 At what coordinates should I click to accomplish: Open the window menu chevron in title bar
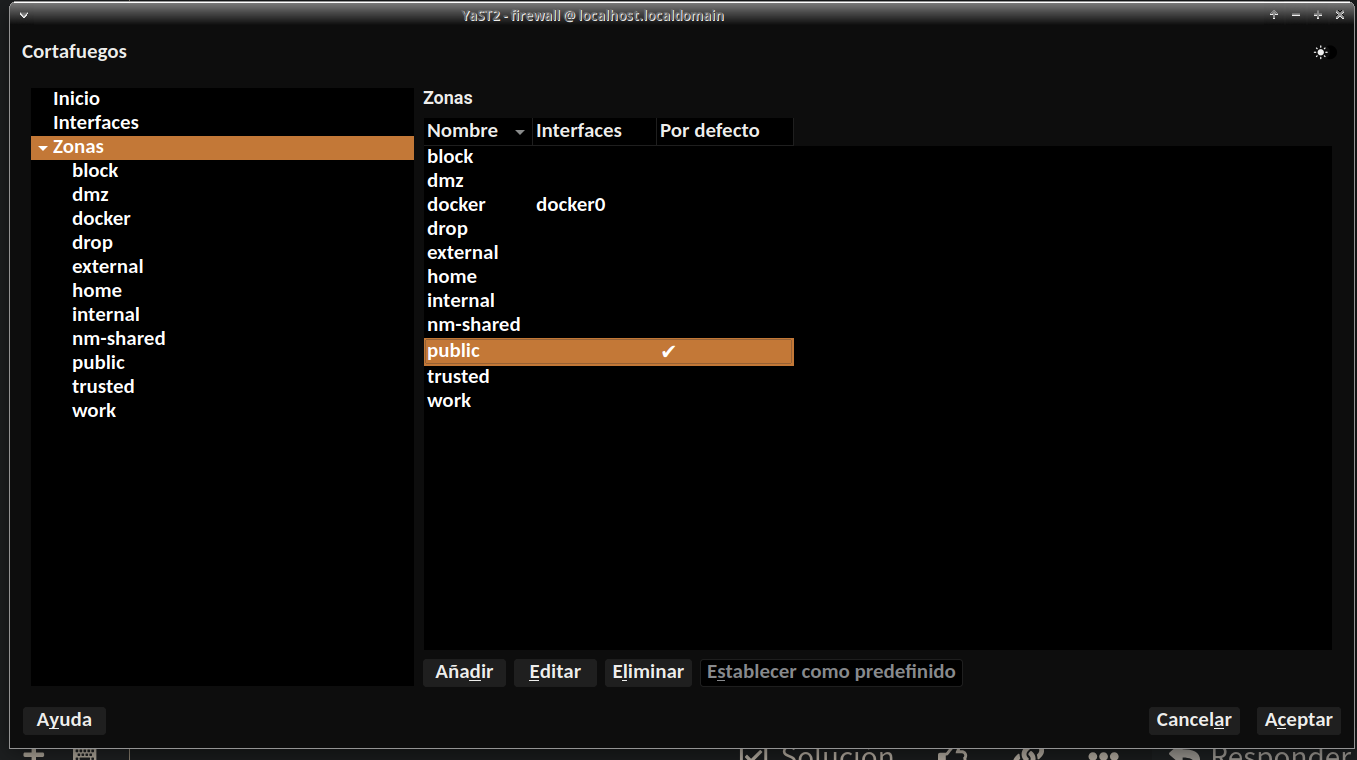[x=24, y=16]
